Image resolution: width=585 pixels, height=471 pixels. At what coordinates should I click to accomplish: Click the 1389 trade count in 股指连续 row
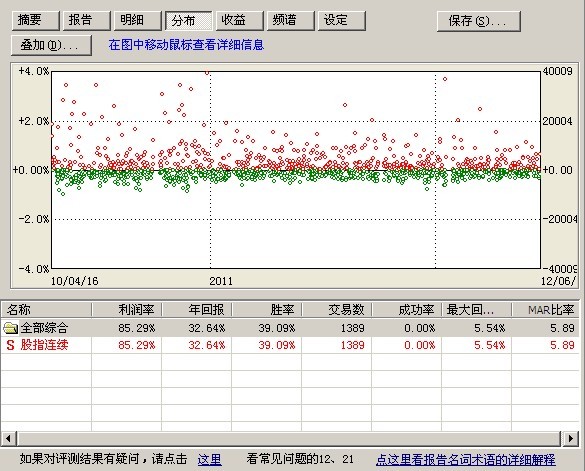(x=353, y=345)
